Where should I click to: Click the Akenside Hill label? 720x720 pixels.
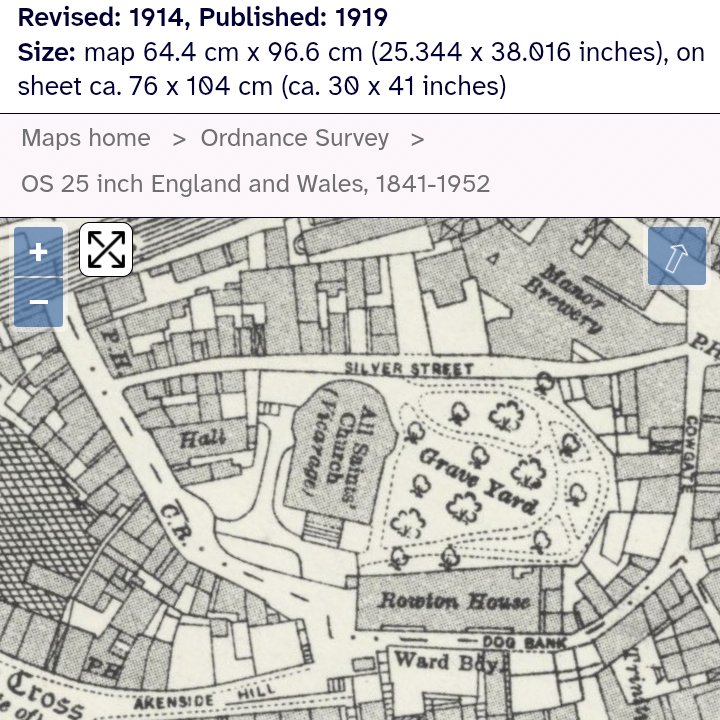pos(204,697)
